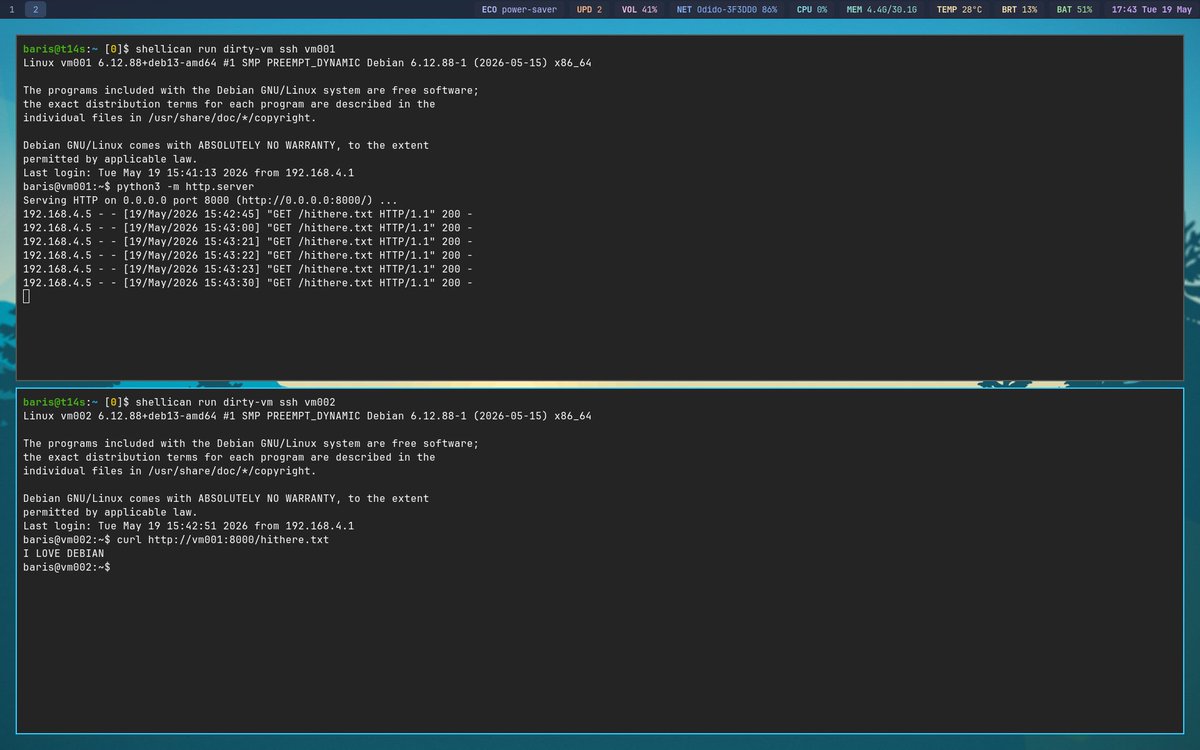Click 'the exact distribution terms' line in vm002 terminal
The image size is (1200, 750).
coord(229,457)
